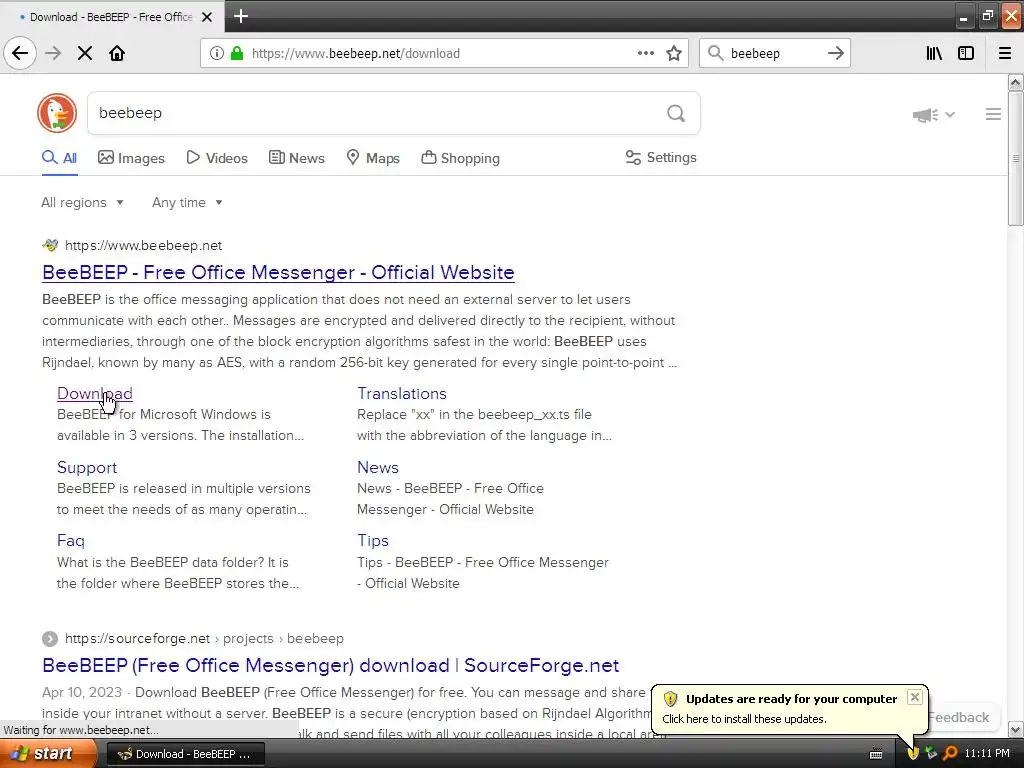This screenshot has height=768, width=1024.
Task: Open the DuckDuckGo megaphone dropdown
Action: [x=934, y=115]
